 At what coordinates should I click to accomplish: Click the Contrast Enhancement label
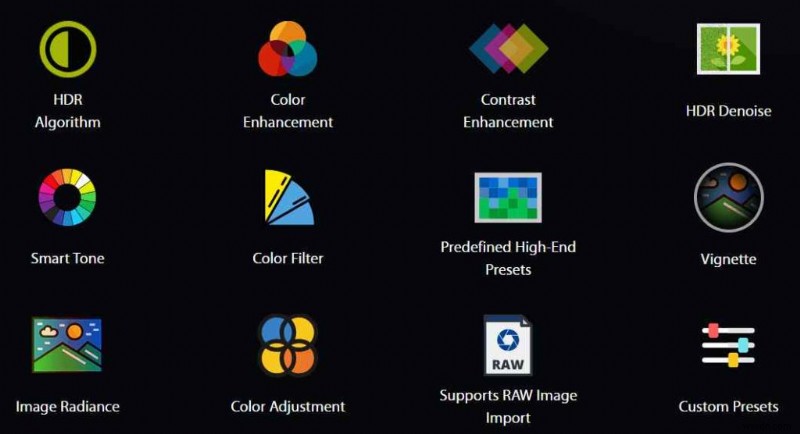point(508,111)
